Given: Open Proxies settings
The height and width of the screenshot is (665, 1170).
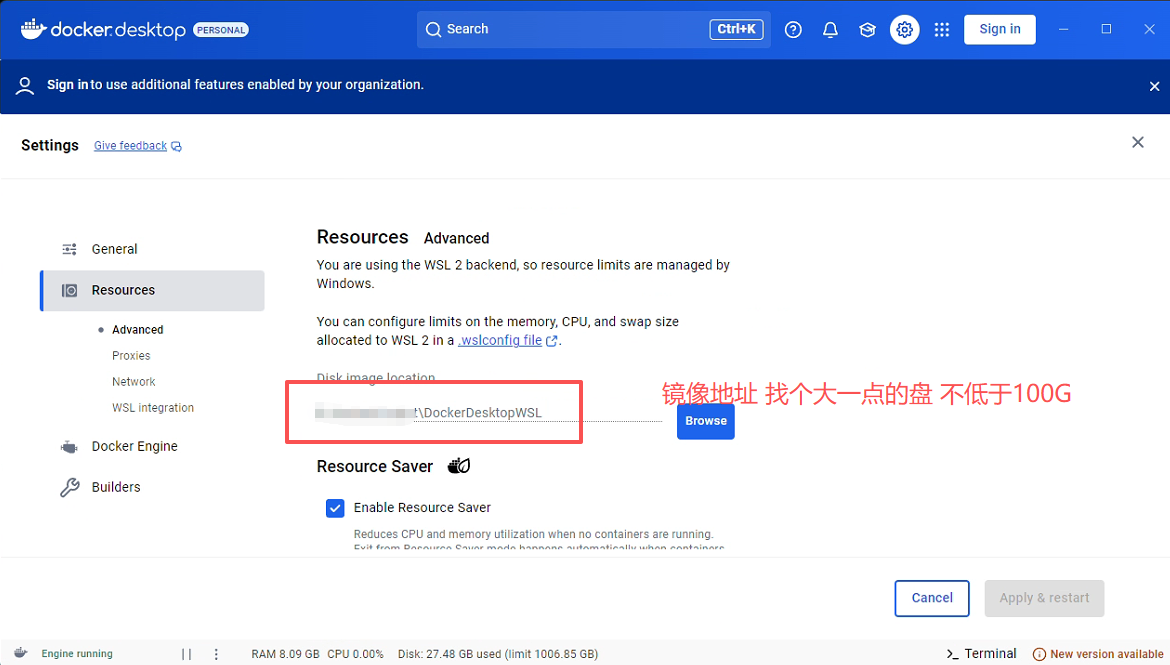Looking at the screenshot, I should (x=131, y=356).
